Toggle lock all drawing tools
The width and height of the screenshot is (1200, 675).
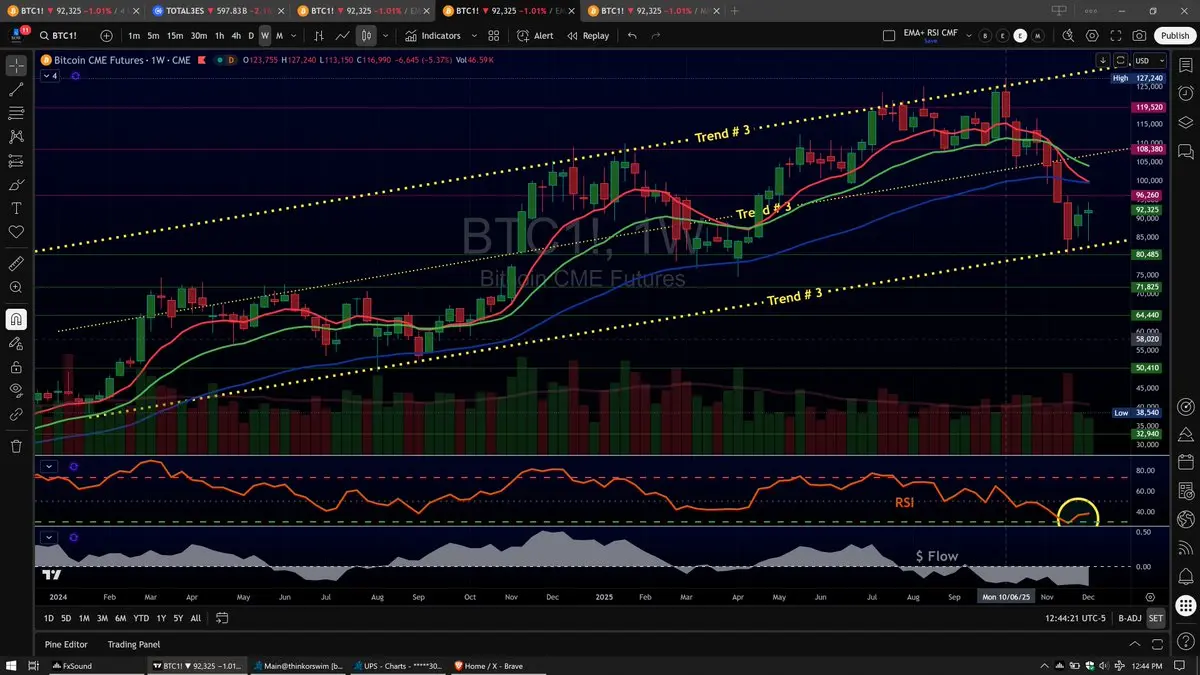pyautogui.click(x=16, y=366)
